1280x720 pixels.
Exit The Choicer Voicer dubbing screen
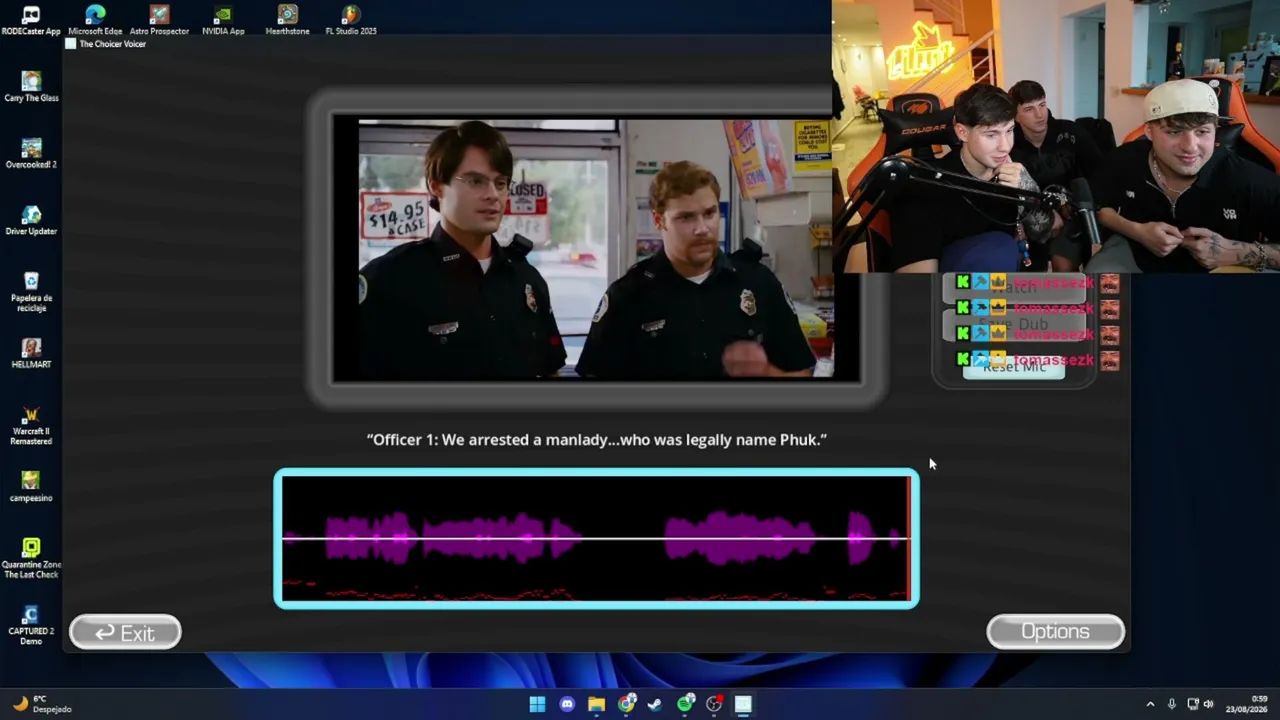tap(125, 632)
